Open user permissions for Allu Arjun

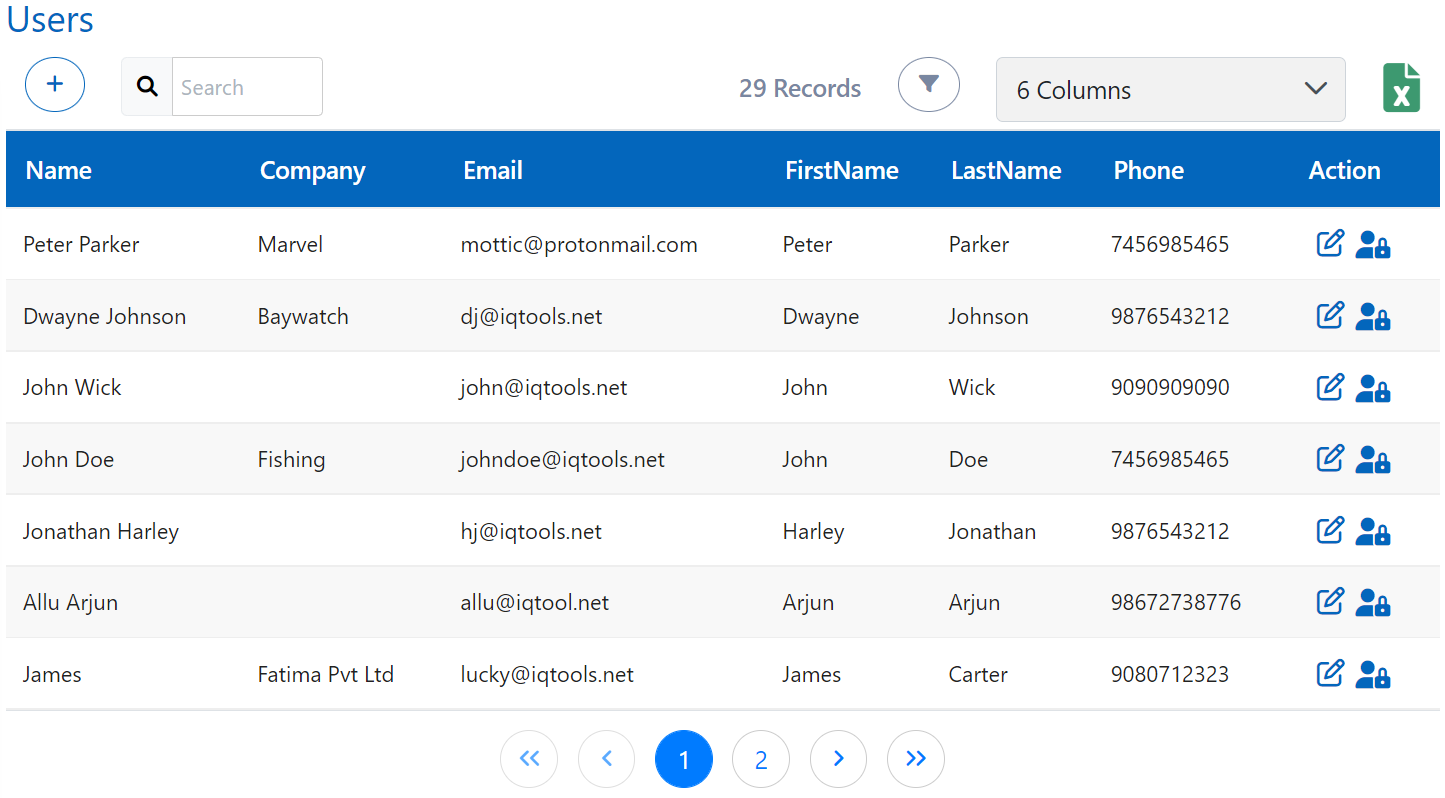pyautogui.click(x=1373, y=603)
